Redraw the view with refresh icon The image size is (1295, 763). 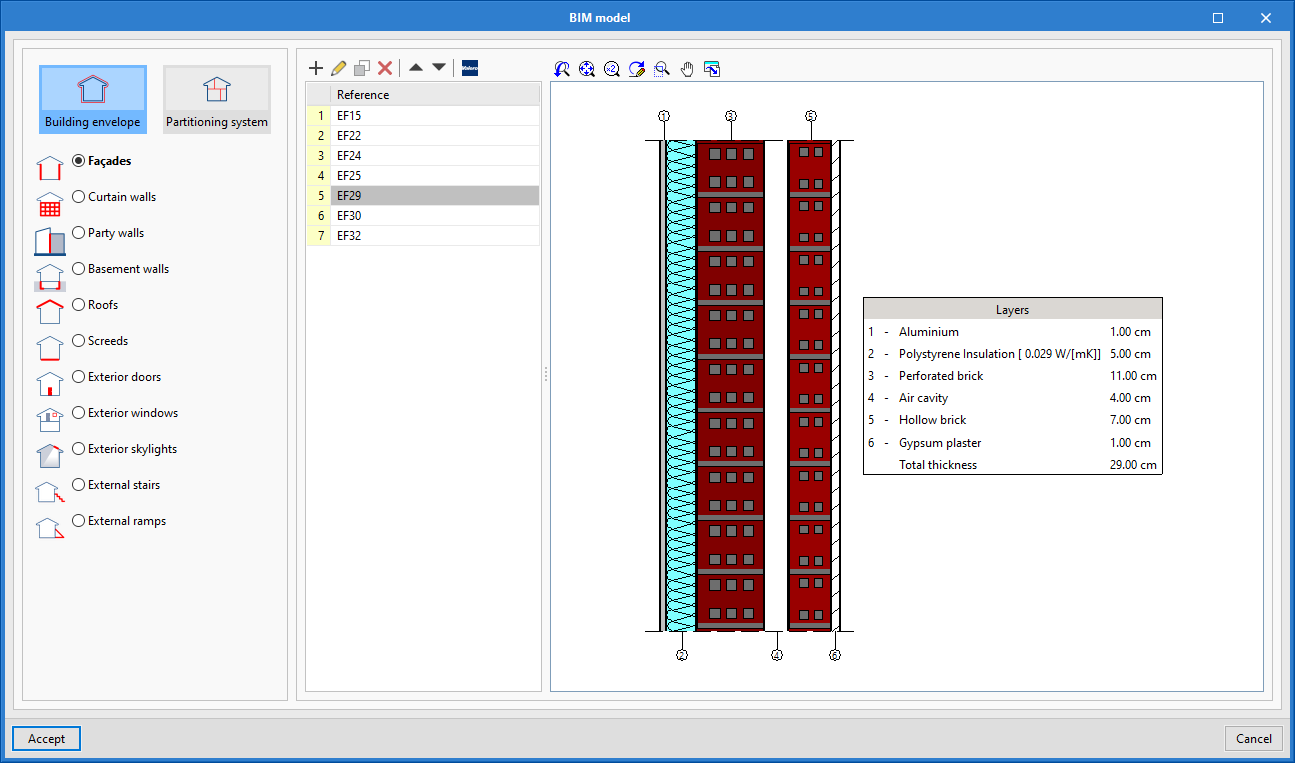(x=637, y=69)
